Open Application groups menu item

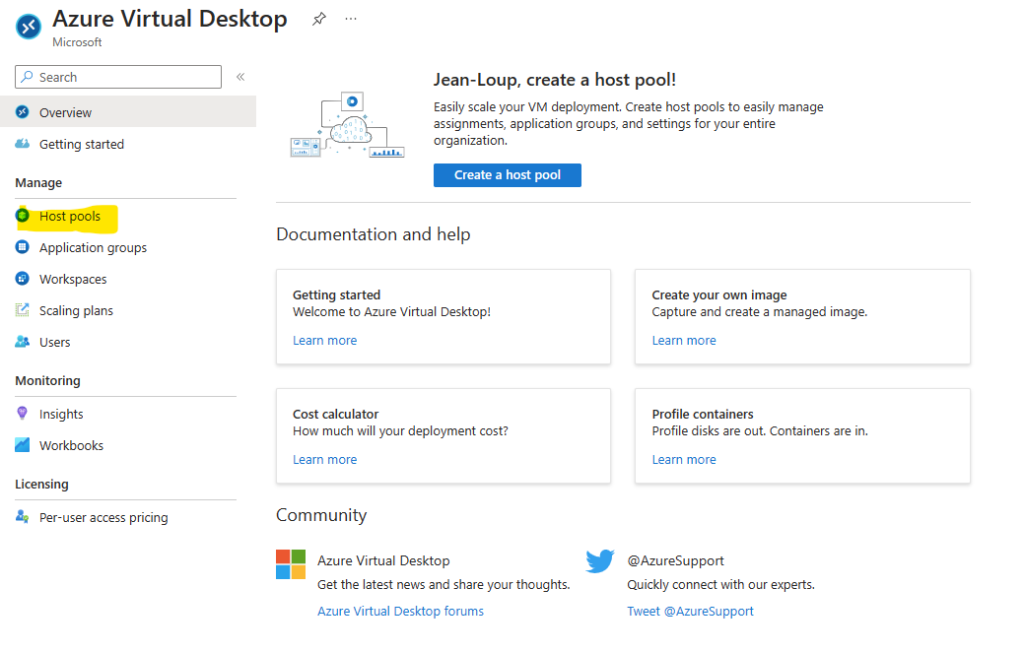click(93, 247)
